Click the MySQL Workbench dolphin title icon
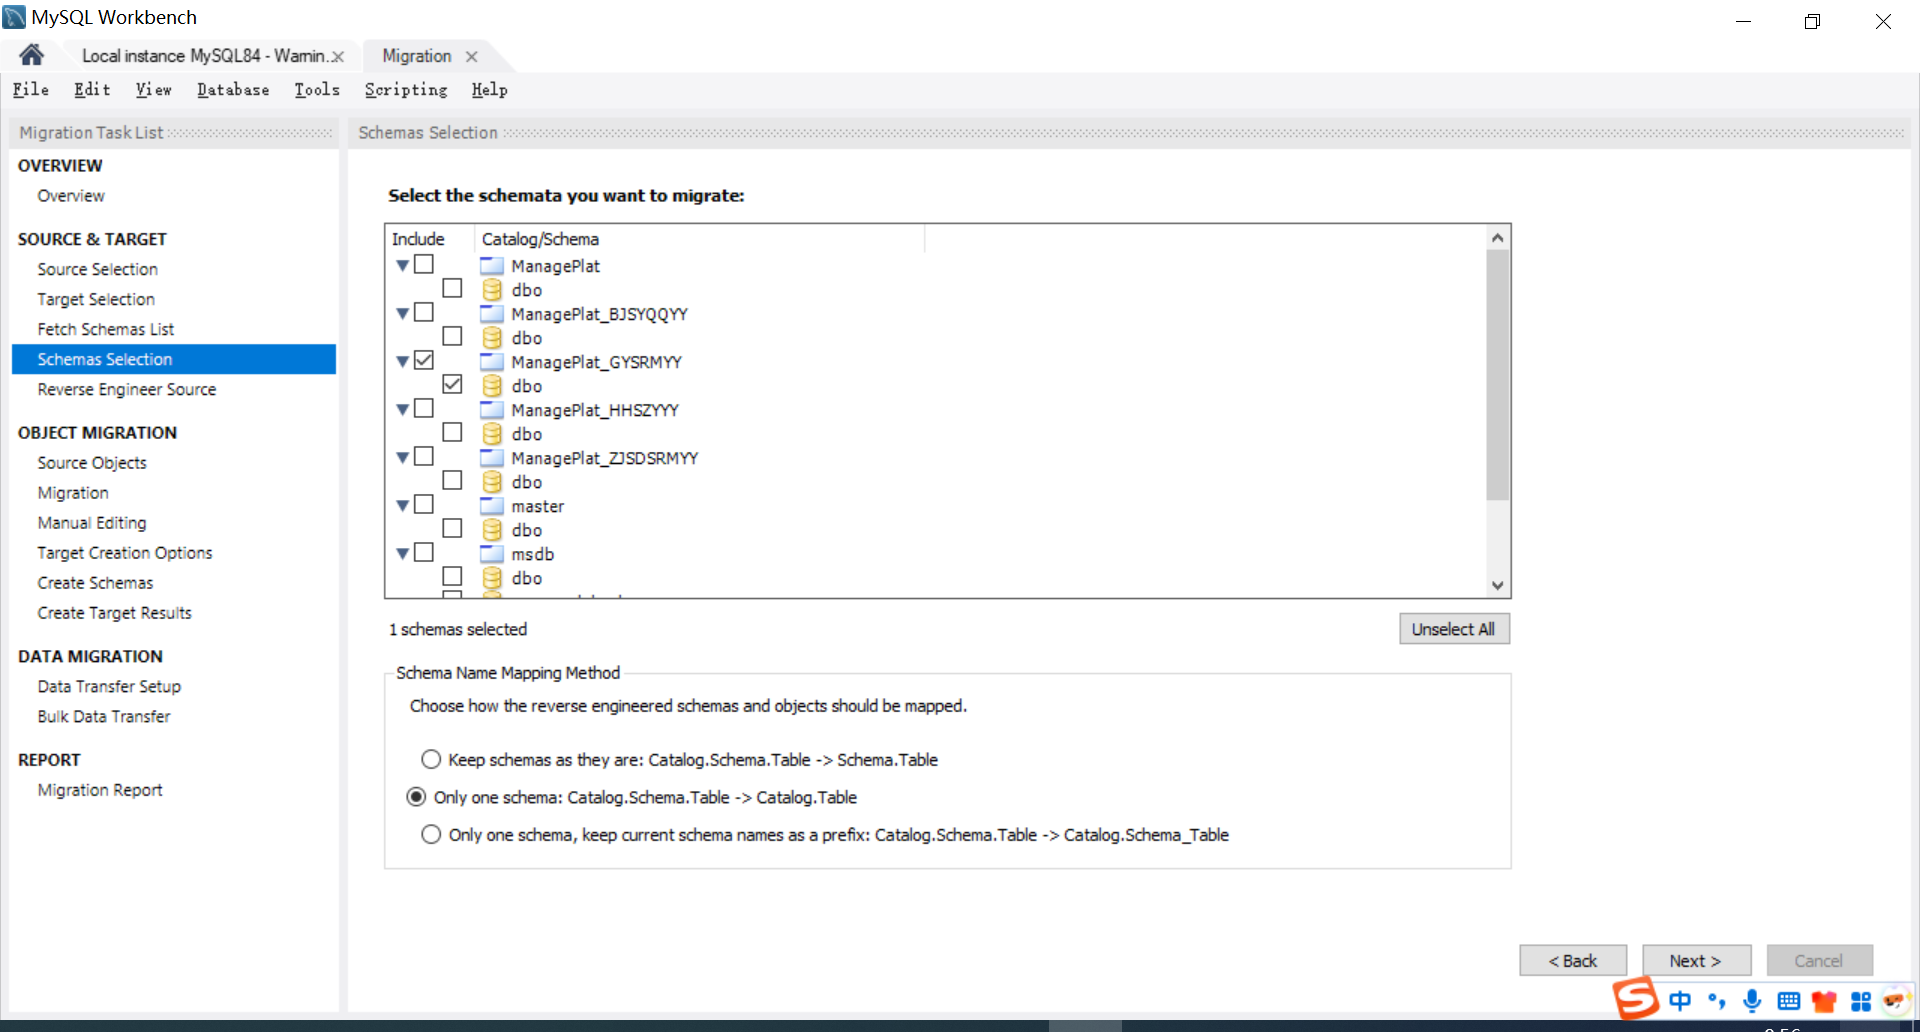 14,16
